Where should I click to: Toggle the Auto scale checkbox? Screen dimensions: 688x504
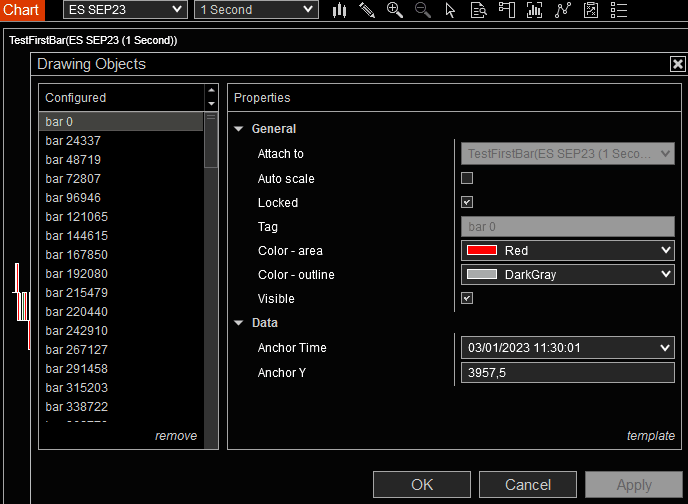[x=467, y=178]
